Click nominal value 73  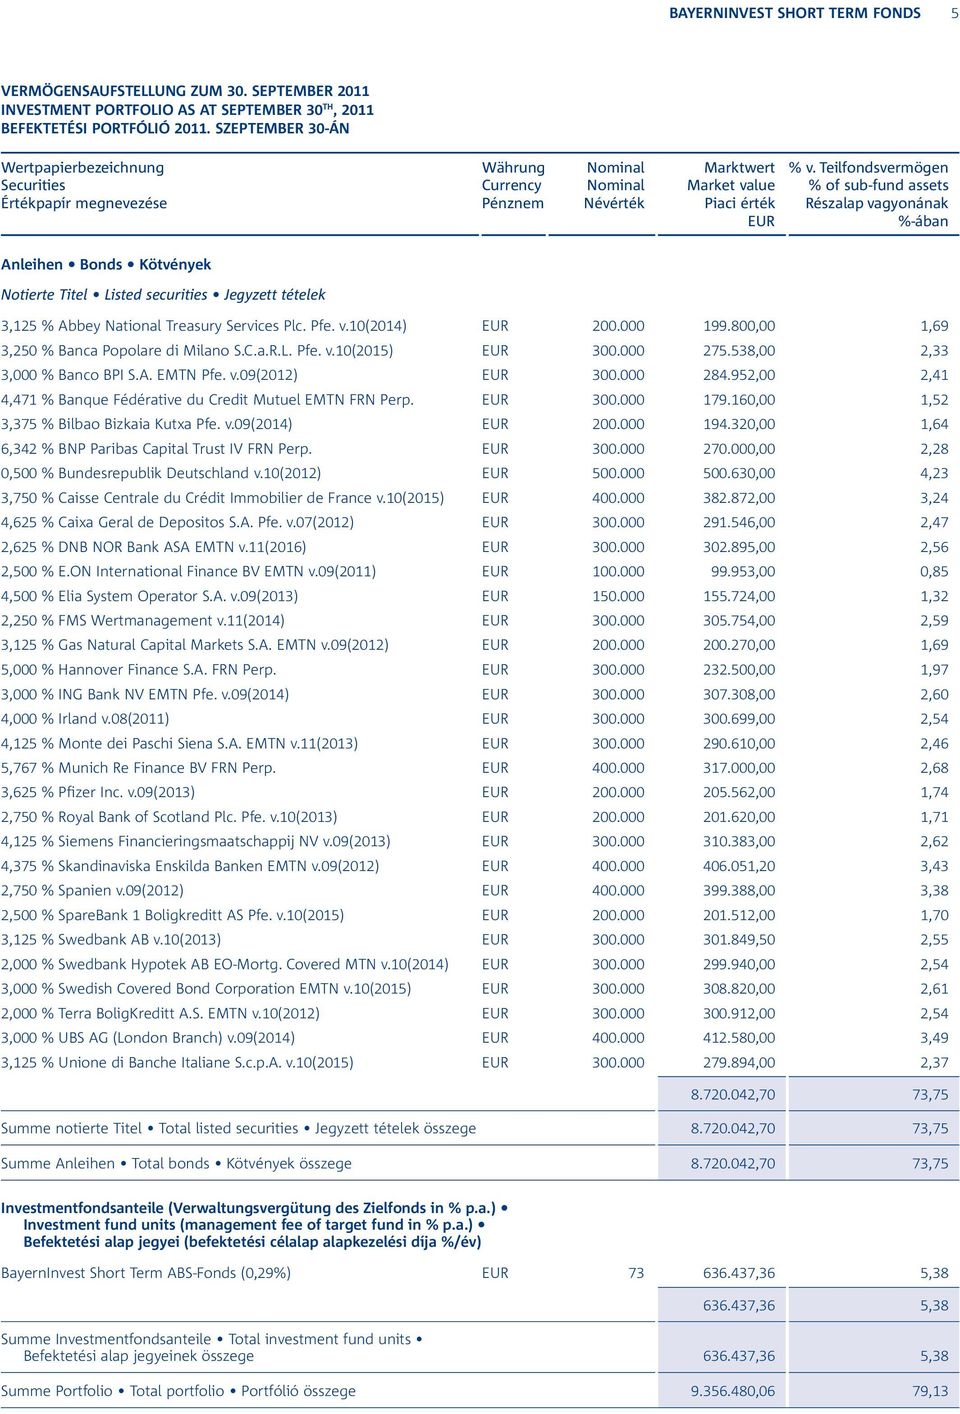click(x=636, y=1272)
